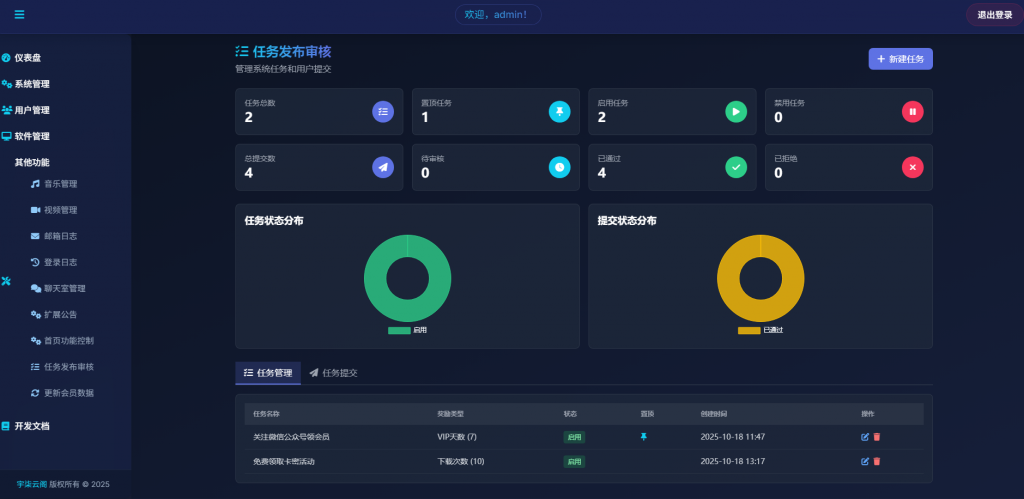The height and width of the screenshot is (499, 1024).
Task: Click the pin icon in first task row
Action: click(643, 437)
